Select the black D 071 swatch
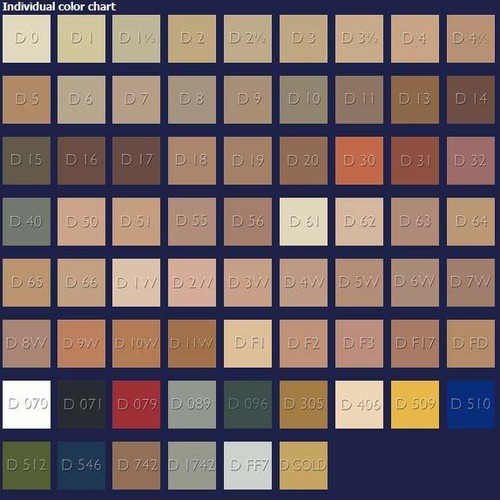 coord(81,405)
